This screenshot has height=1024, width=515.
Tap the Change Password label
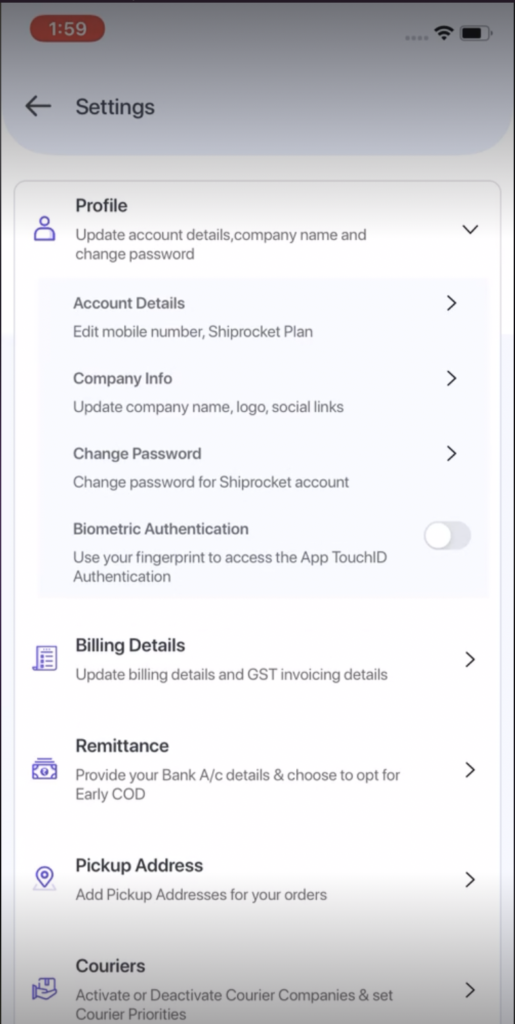[137, 453]
